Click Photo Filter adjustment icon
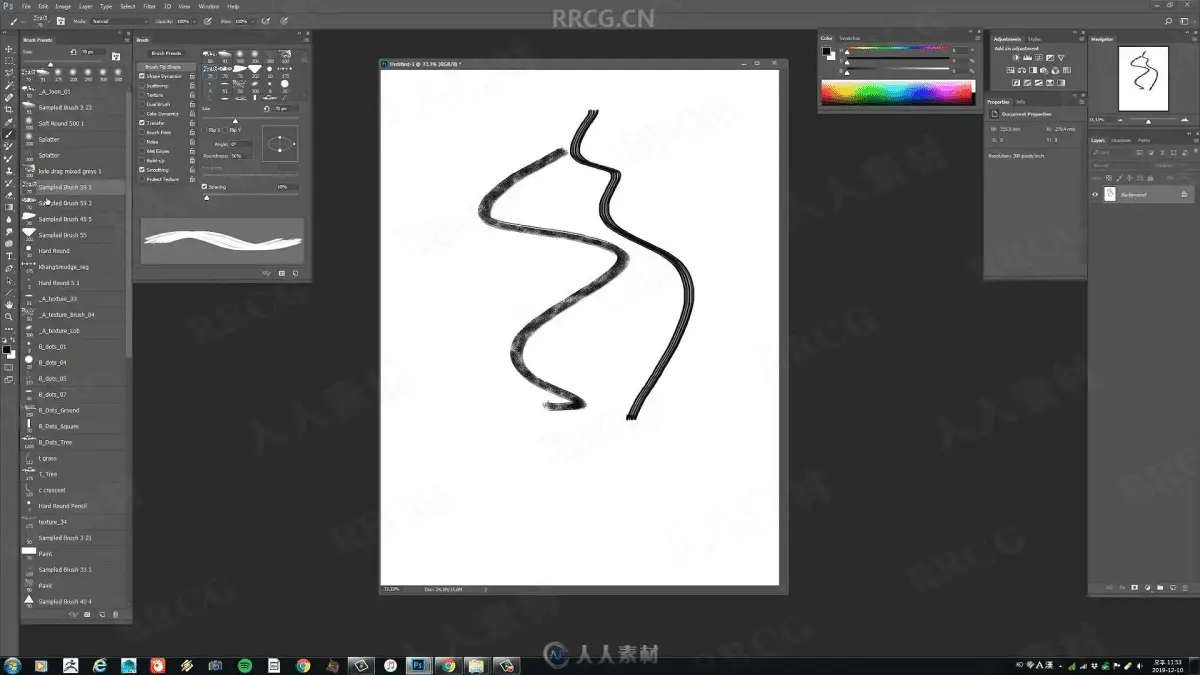The image size is (1200, 675). [x=1045, y=70]
